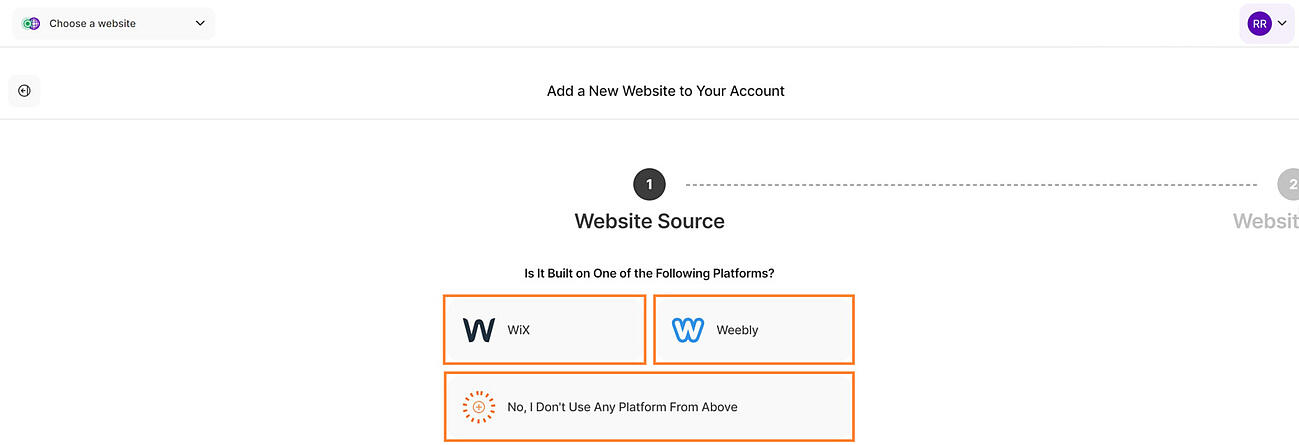Expand the chevron next to Choose a website
Screen dimensions: 1299x445
click(200, 23)
